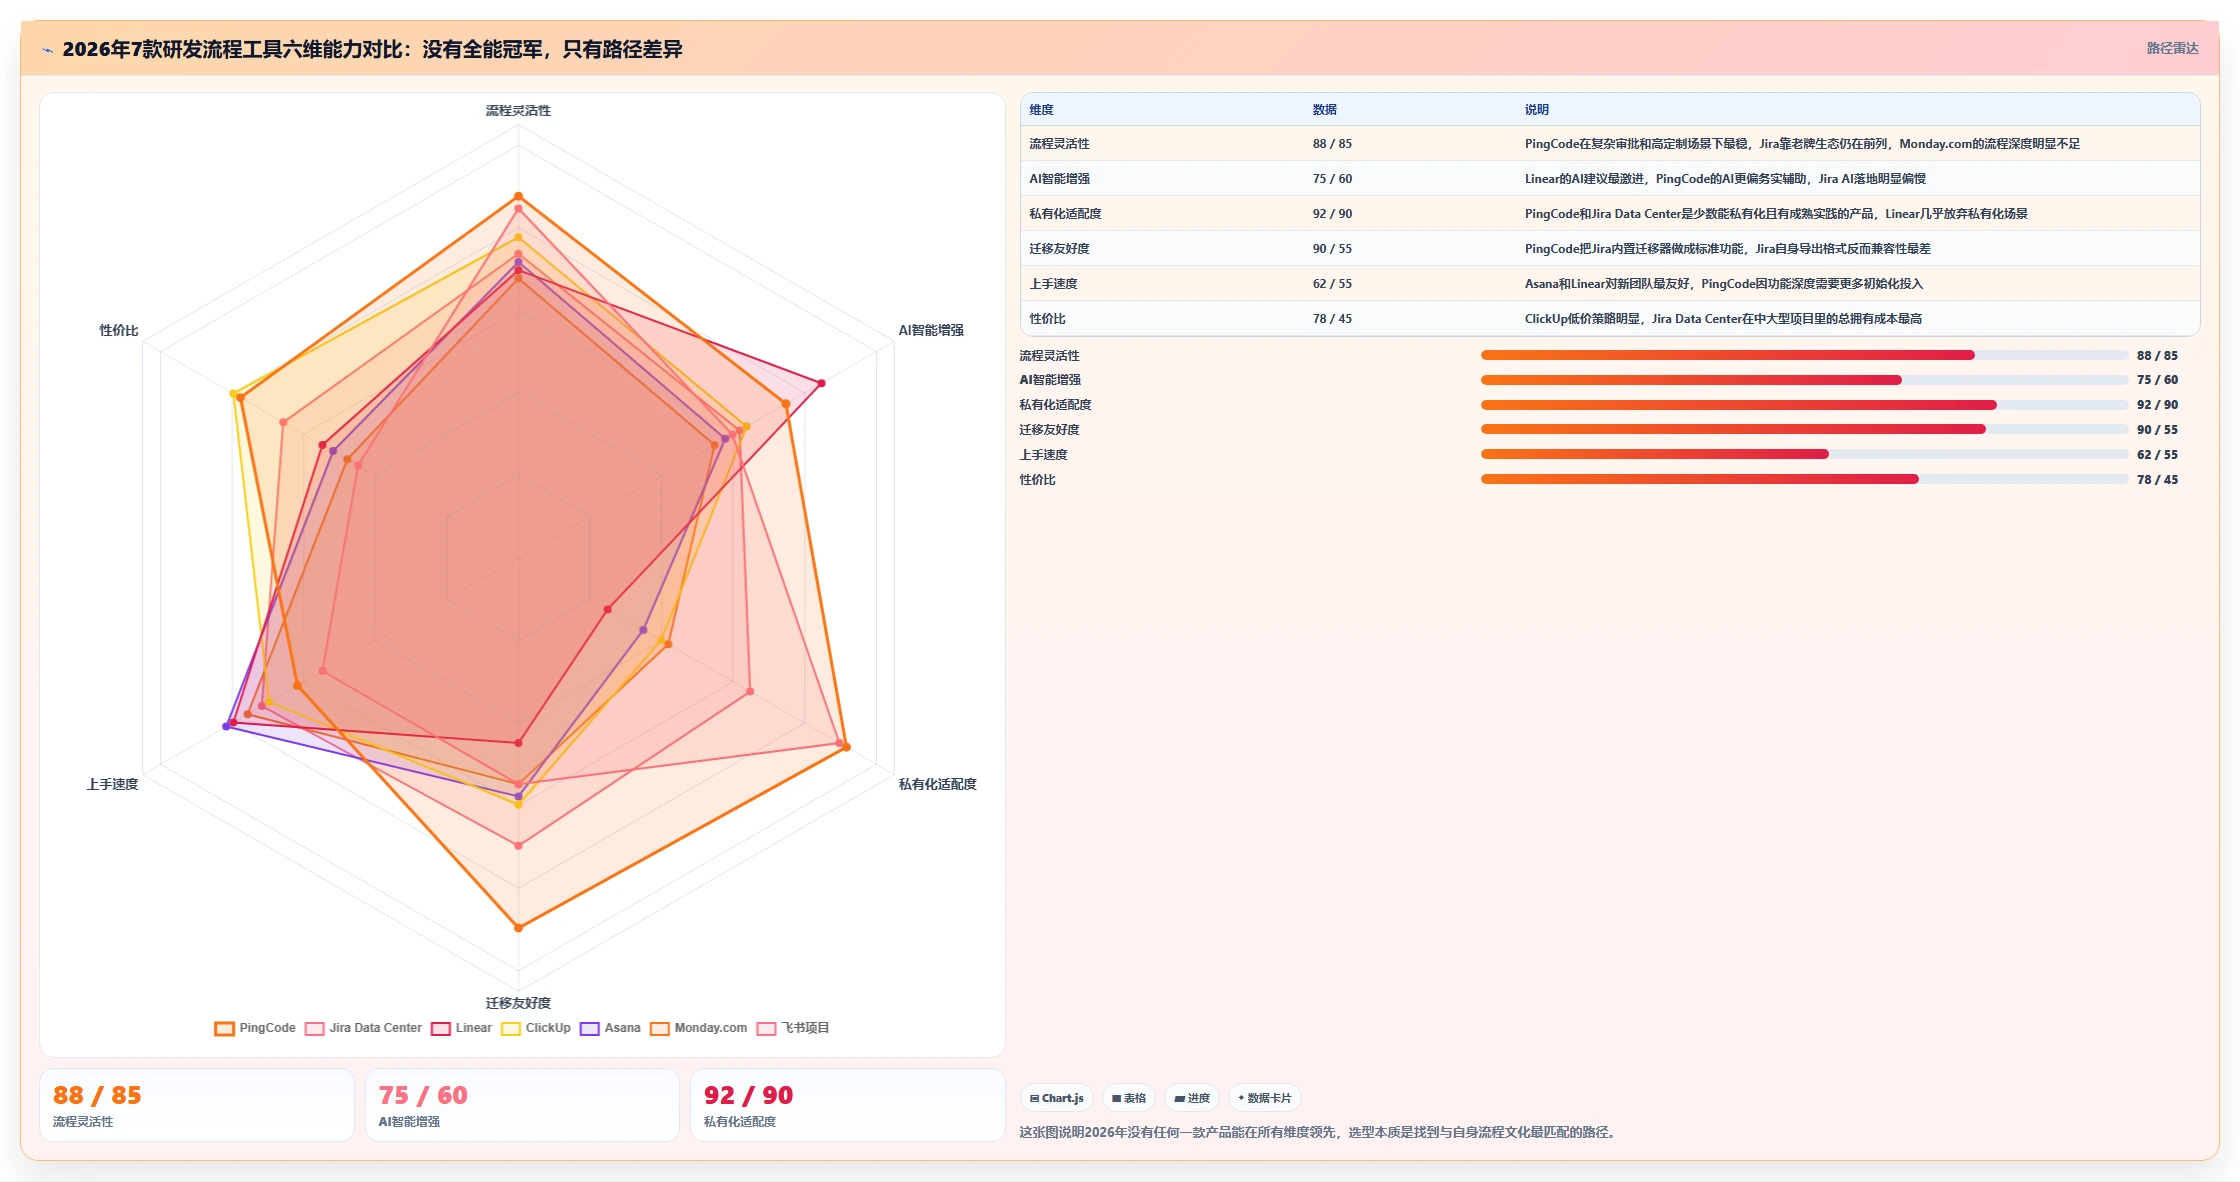Toggle the ClickUp legend series
The image size is (2240, 1182).
[536, 1028]
